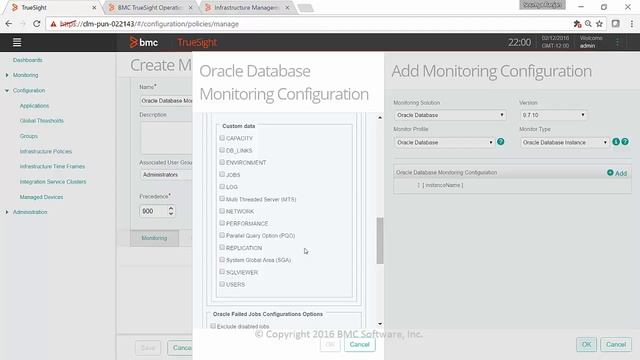Viewport: 640px width, 360px height.
Task: Enable Multi Threaded Server (MTS) checkbox
Action: point(222,199)
